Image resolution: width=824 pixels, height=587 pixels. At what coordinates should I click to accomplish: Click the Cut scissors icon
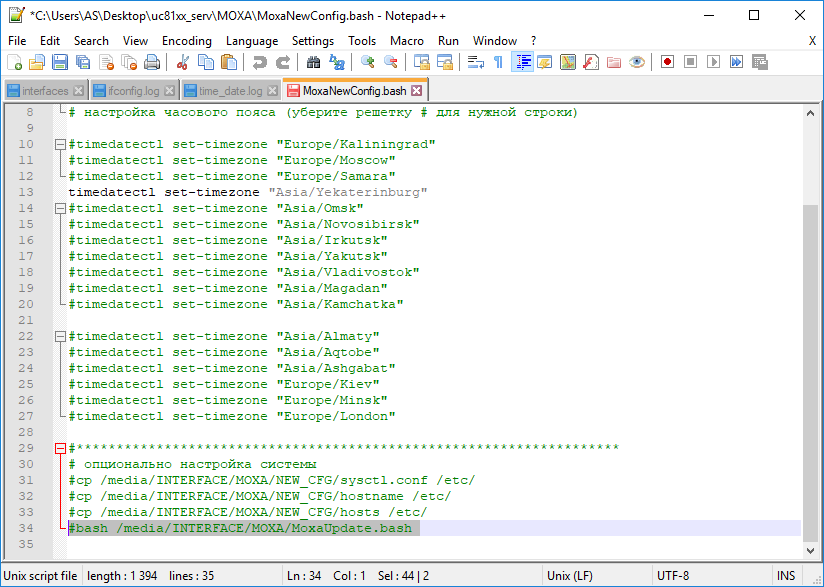pos(183,62)
